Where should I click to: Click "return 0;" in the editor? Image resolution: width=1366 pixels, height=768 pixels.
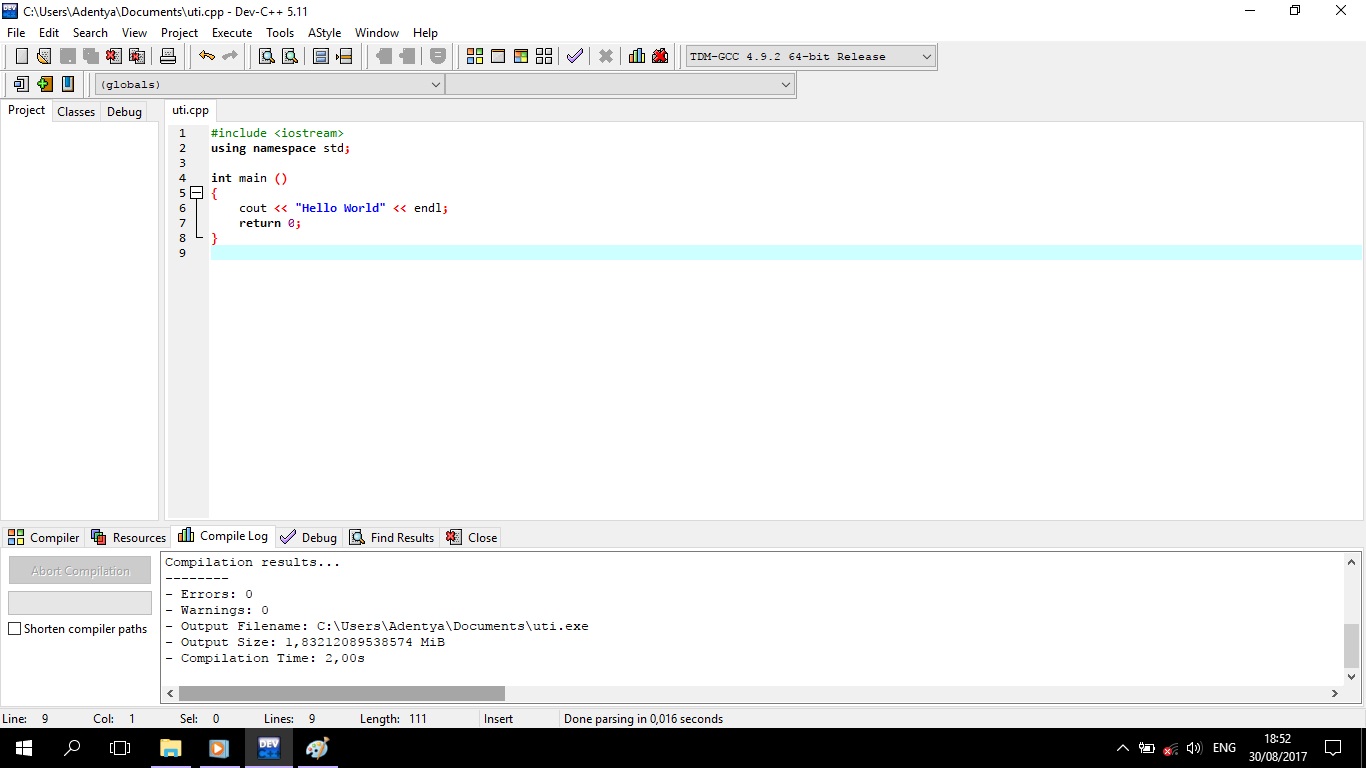pyautogui.click(x=270, y=223)
